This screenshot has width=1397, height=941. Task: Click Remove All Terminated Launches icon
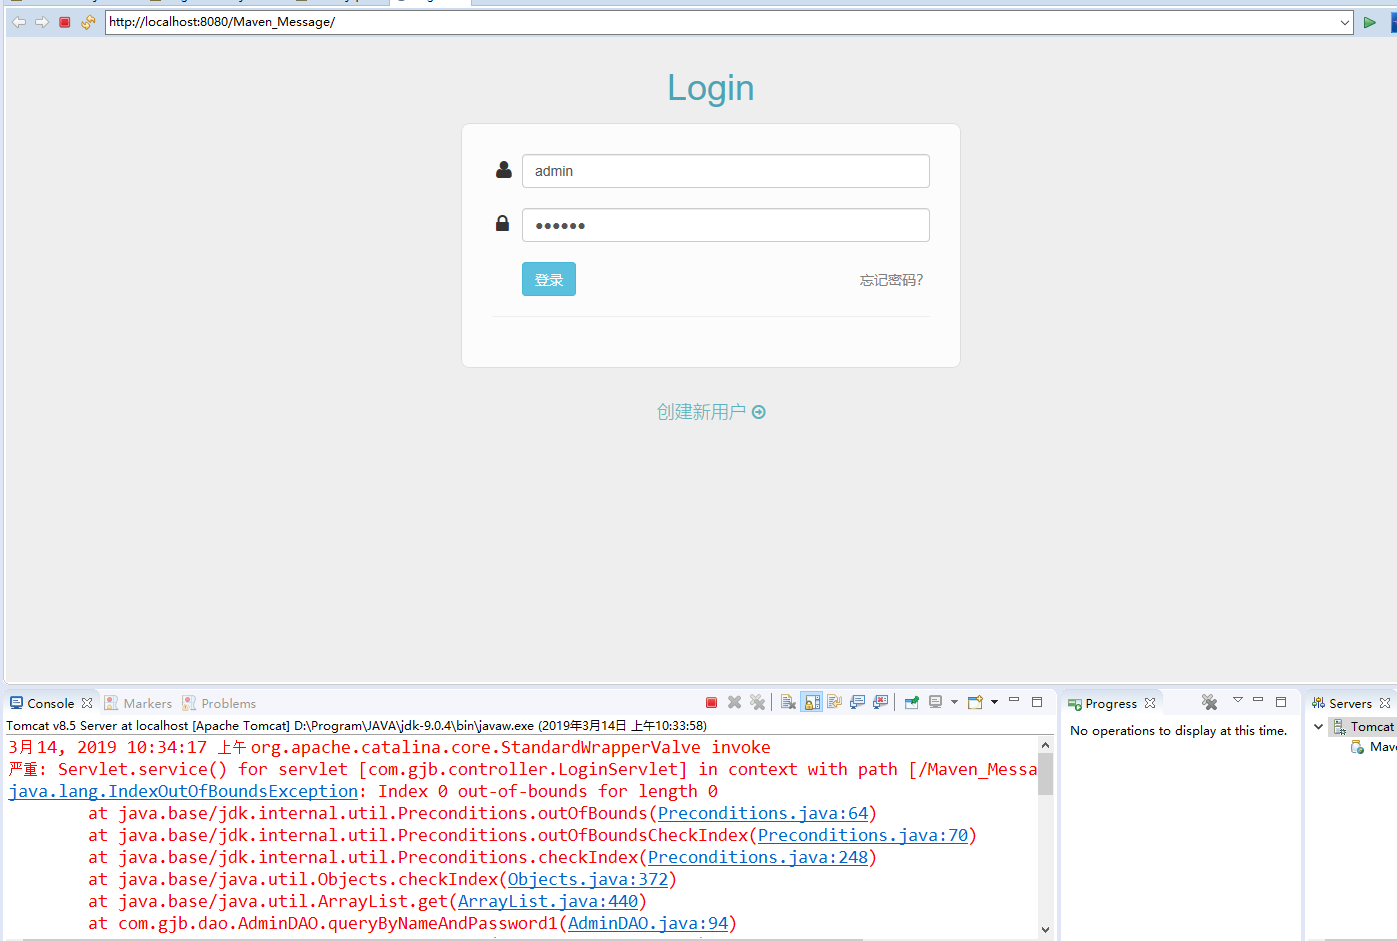pyautogui.click(x=757, y=702)
